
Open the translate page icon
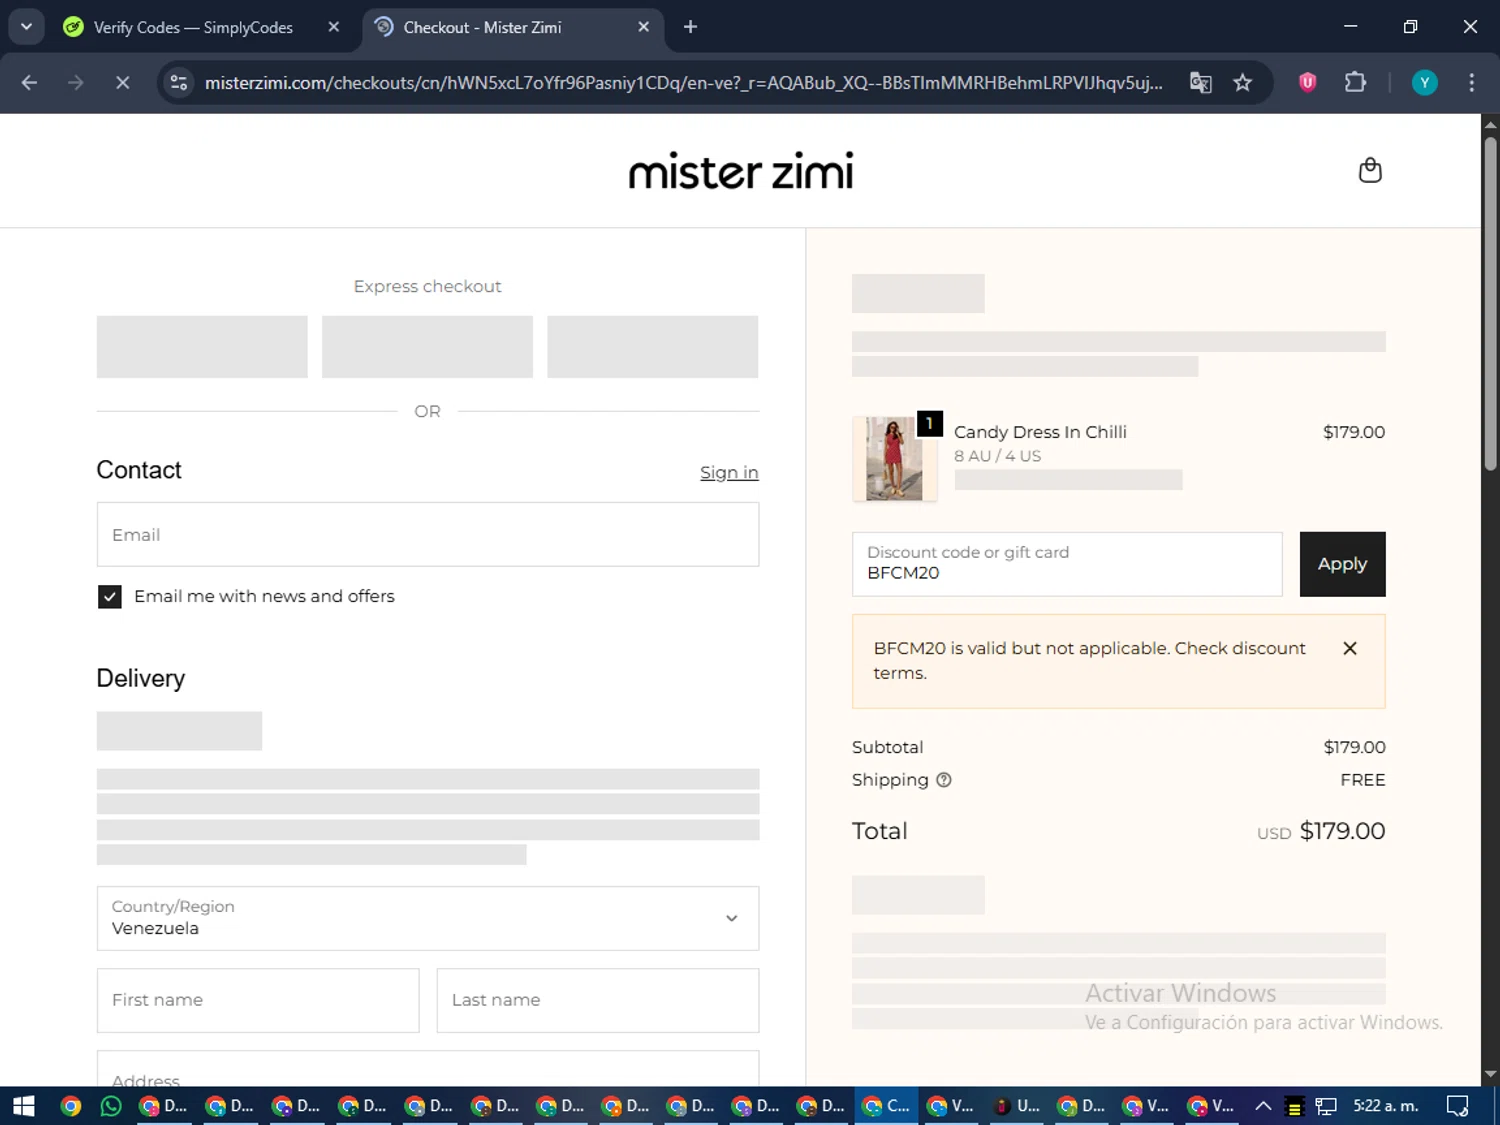(x=1200, y=83)
